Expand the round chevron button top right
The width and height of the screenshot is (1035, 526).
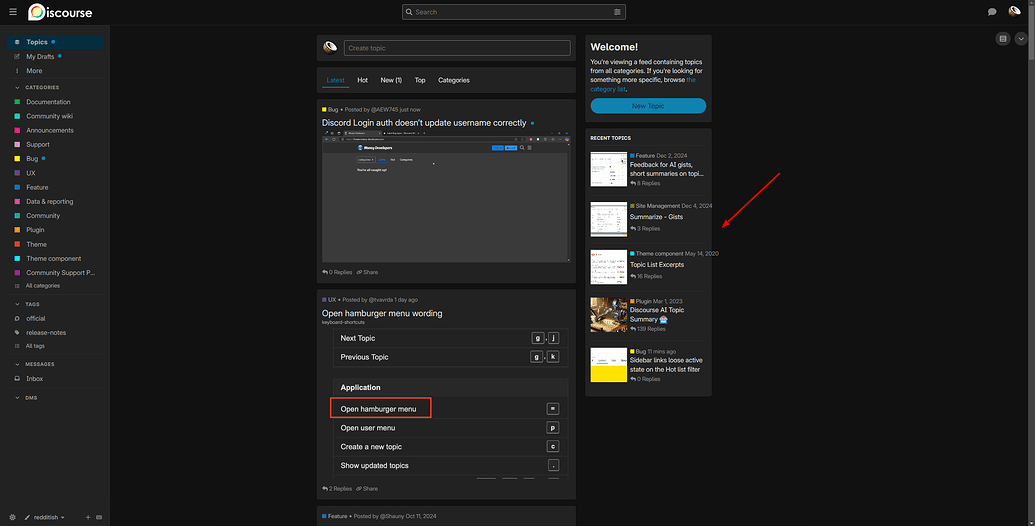(x=1021, y=39)
